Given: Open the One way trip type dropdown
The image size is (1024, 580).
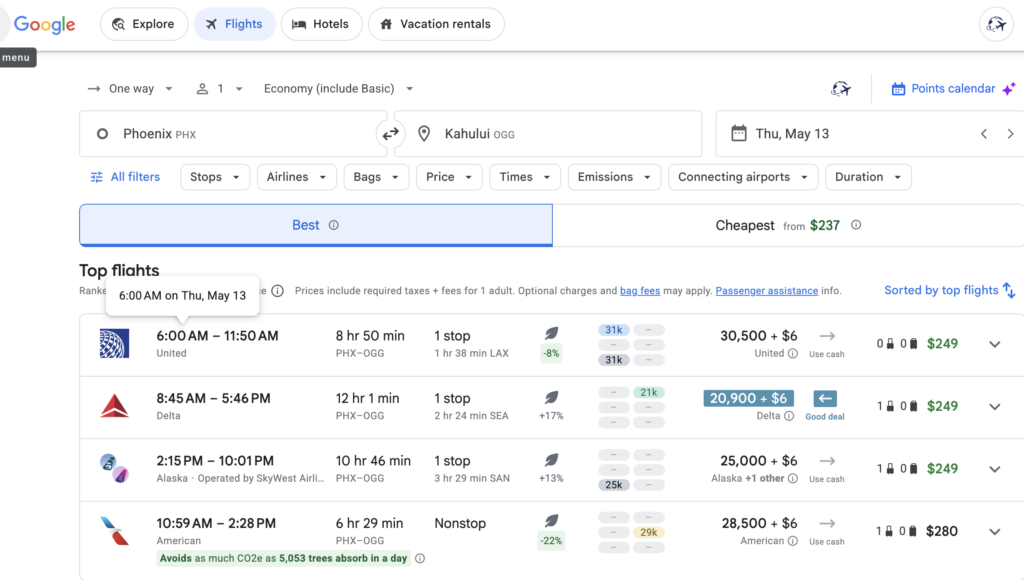Looking at the screenshot, I should 130,89.
